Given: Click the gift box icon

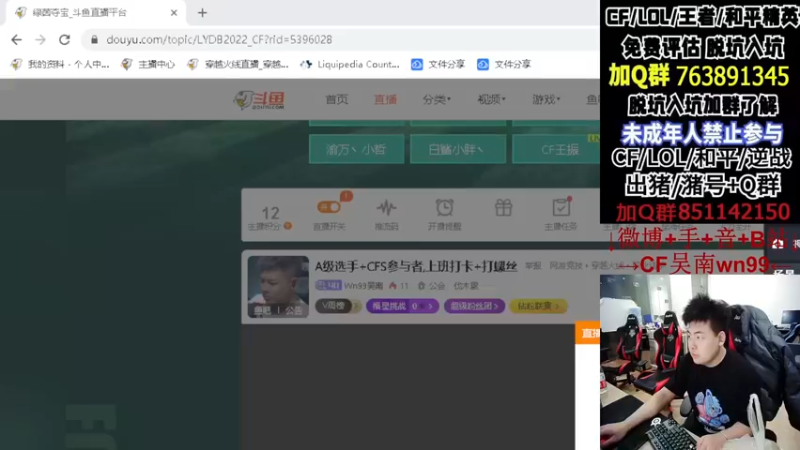Looking at the screenshot, I should (503, 208).
